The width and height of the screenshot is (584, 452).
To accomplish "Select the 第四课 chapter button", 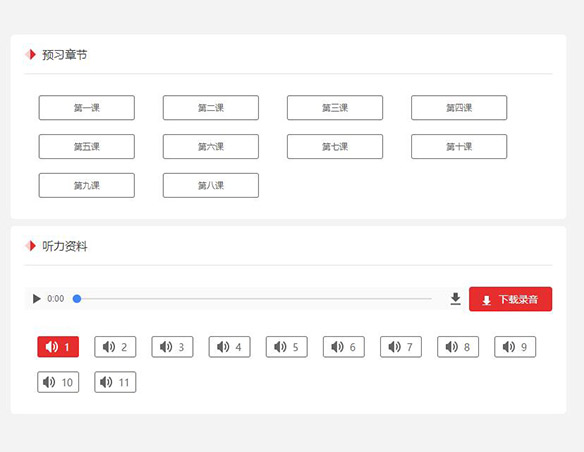I will click(x=459, y=108).
